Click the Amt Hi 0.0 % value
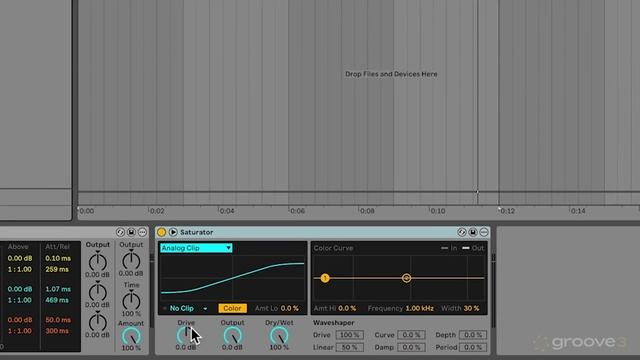The image size is (640, 360). pyautogui.click(x=347, y=309)
